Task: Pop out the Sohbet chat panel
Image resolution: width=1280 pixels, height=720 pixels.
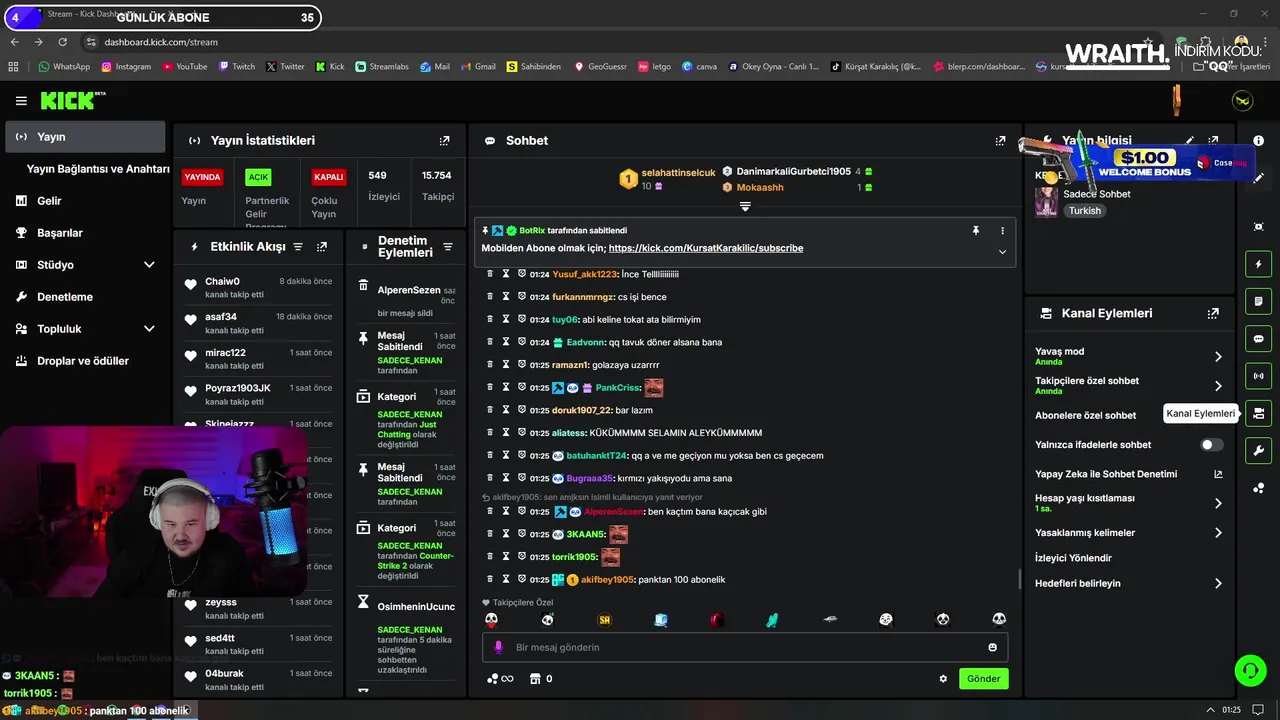Action: pos(1000,141)
